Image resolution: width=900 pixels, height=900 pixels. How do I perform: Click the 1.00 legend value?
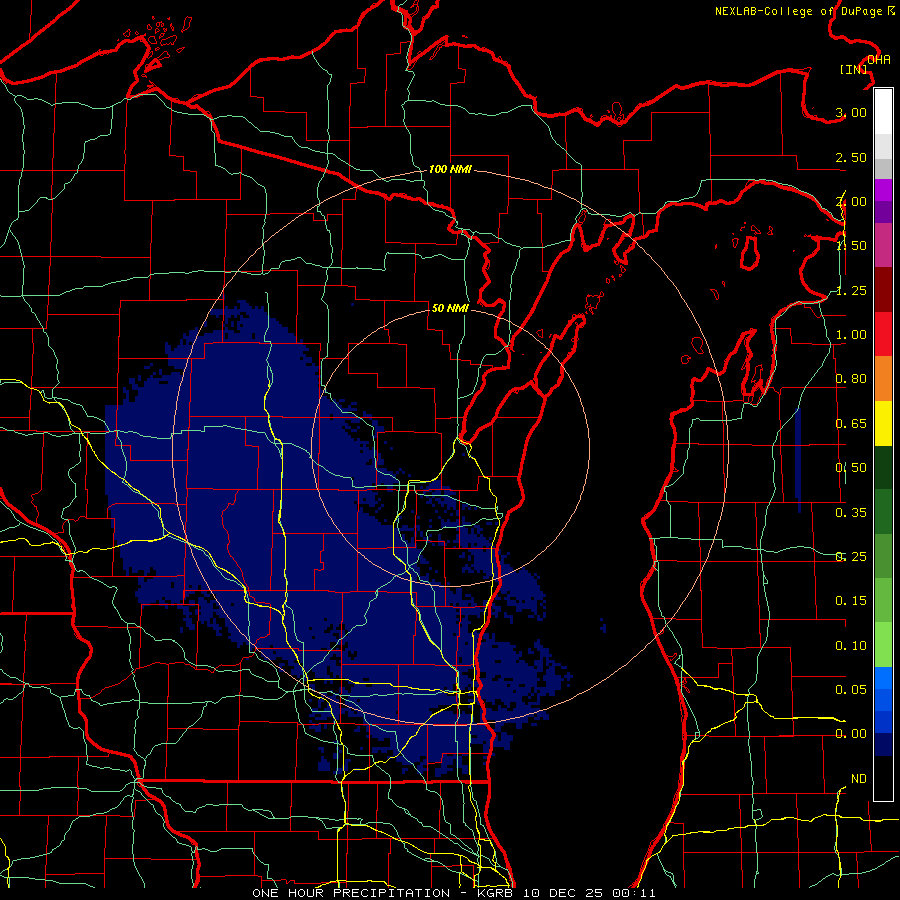pos(851,335)
